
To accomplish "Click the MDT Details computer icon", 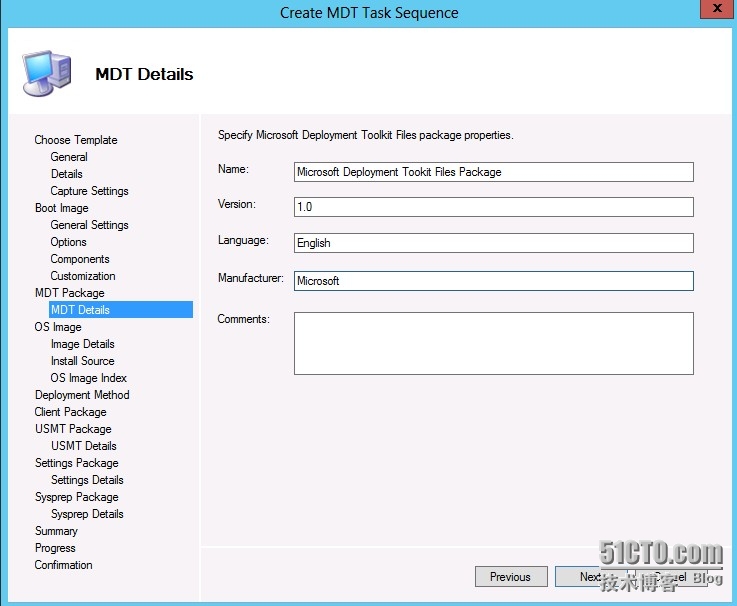I will [x=47, y=73].
